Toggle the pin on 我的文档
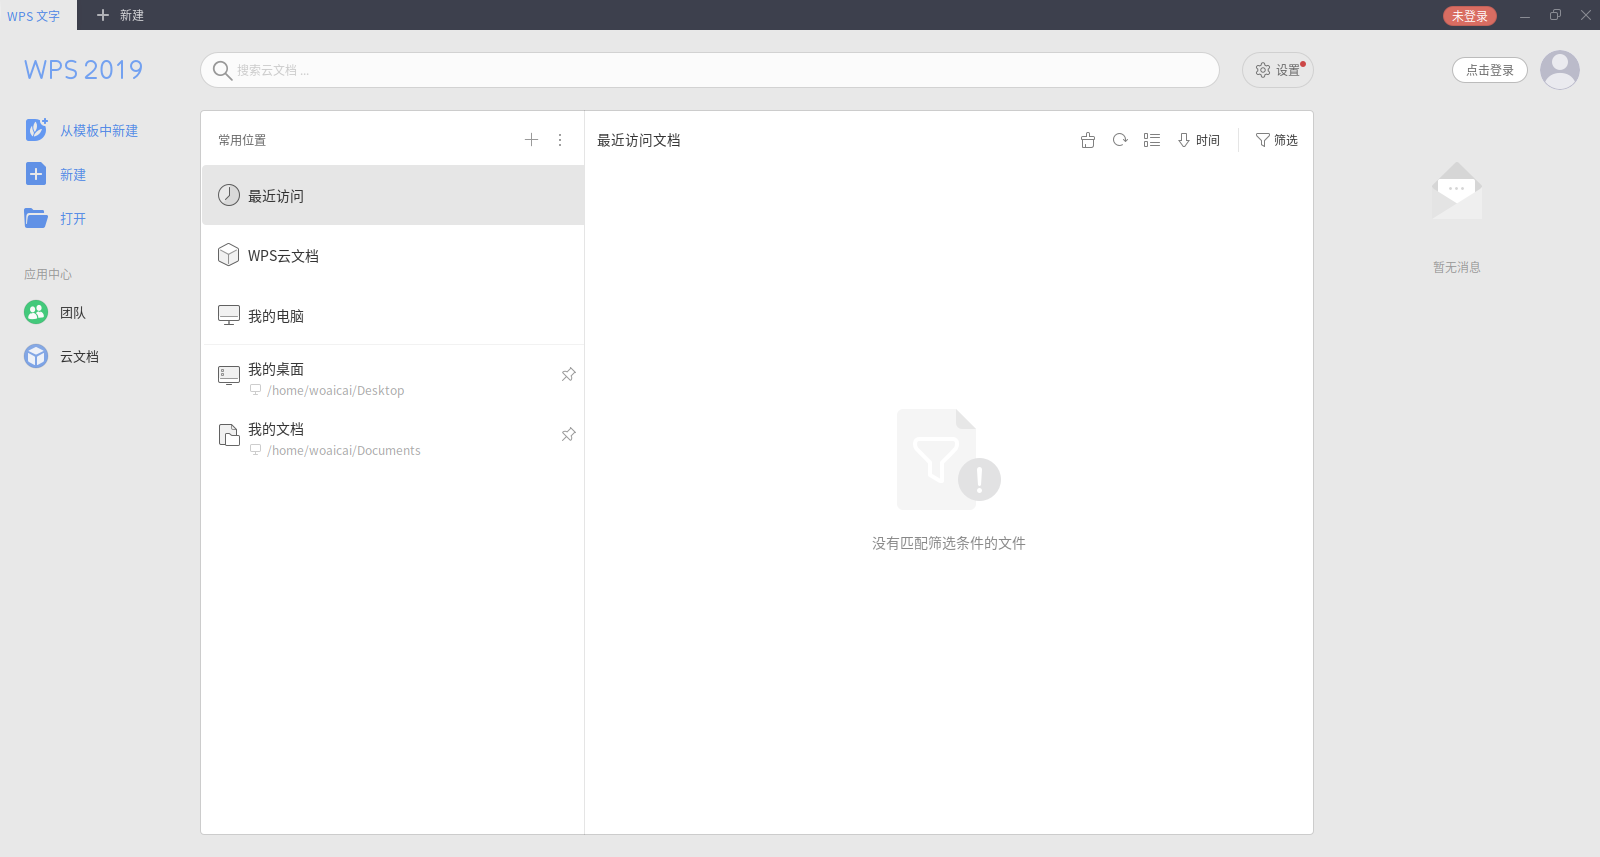The width and height of the screenshot is (1600, 857). [568, 434]
